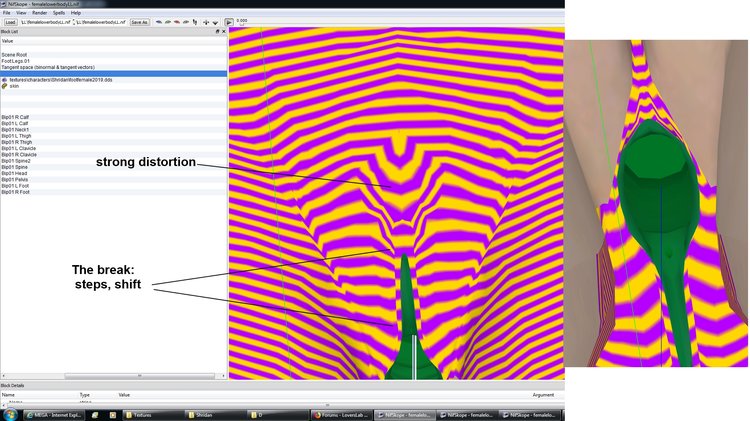
Task: Select the second gray view icon in toolbar
Action: (x=168, y=22)
